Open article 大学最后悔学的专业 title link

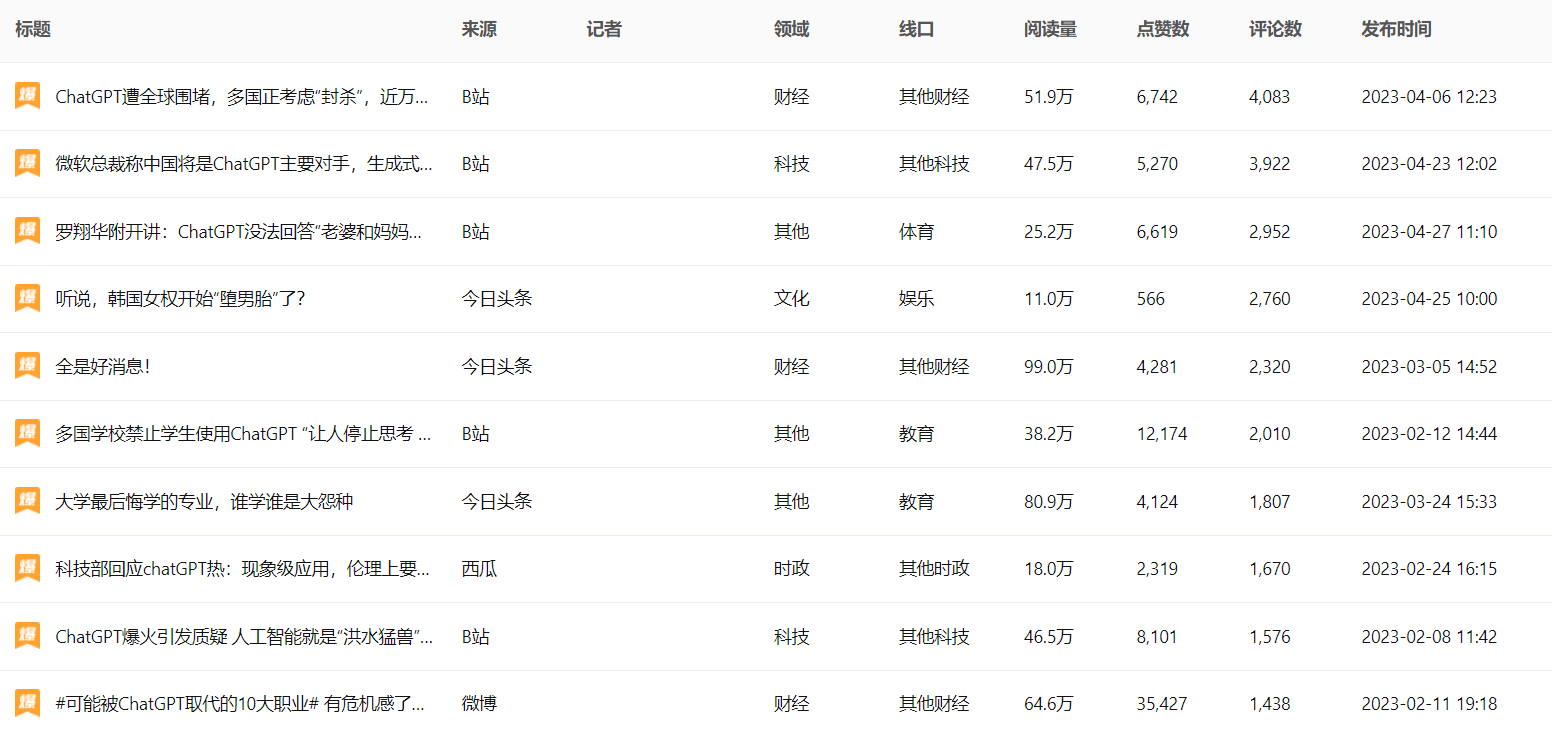tap(204, 502)
